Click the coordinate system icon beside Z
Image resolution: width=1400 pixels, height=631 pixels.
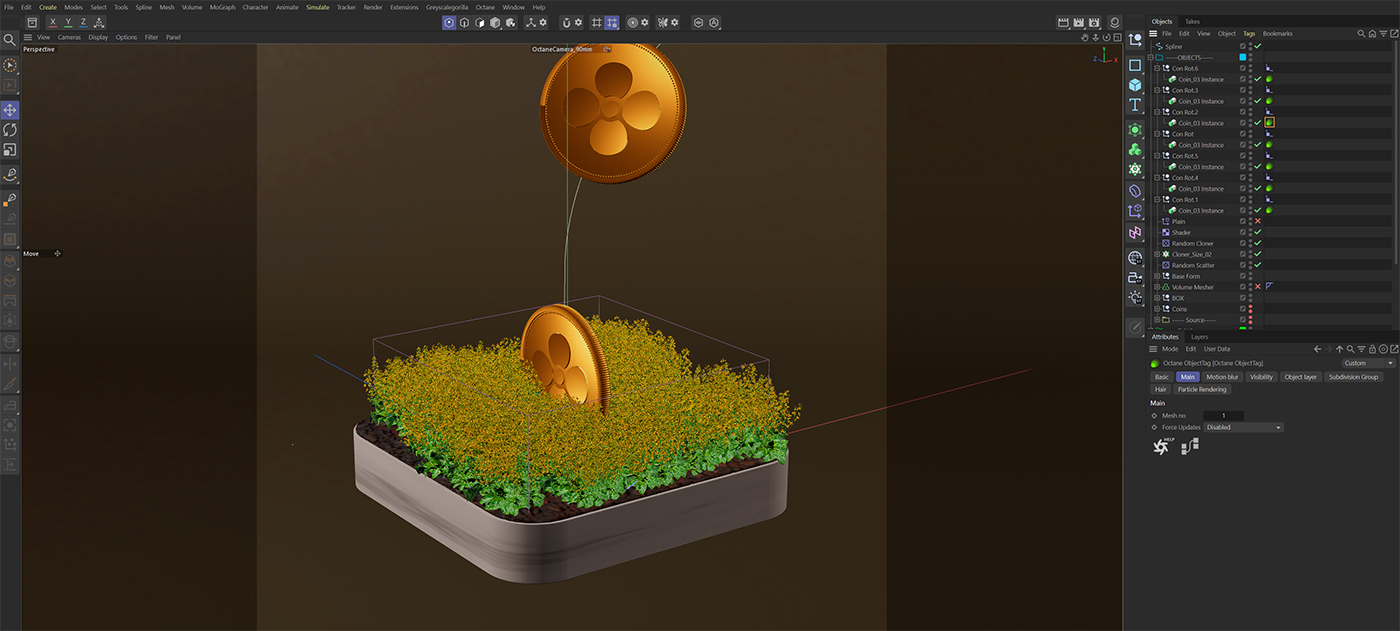pyautogui.click(x=100, y=22)
